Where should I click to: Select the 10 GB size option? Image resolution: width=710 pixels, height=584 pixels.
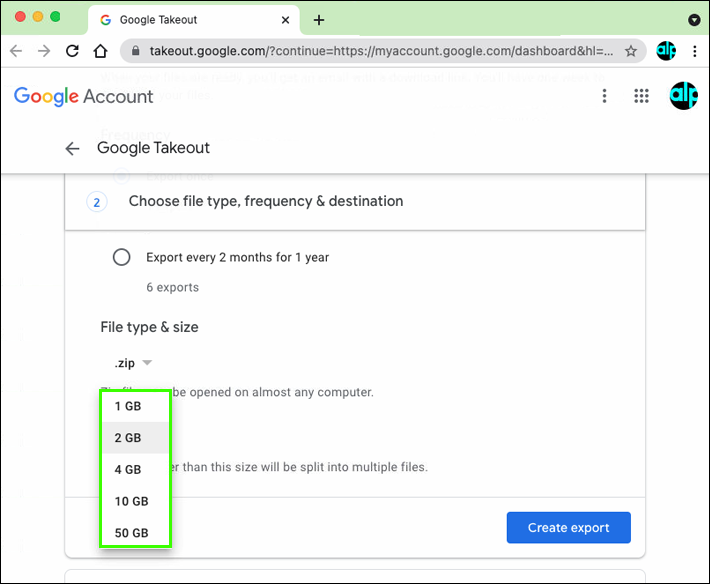point(131,501)
